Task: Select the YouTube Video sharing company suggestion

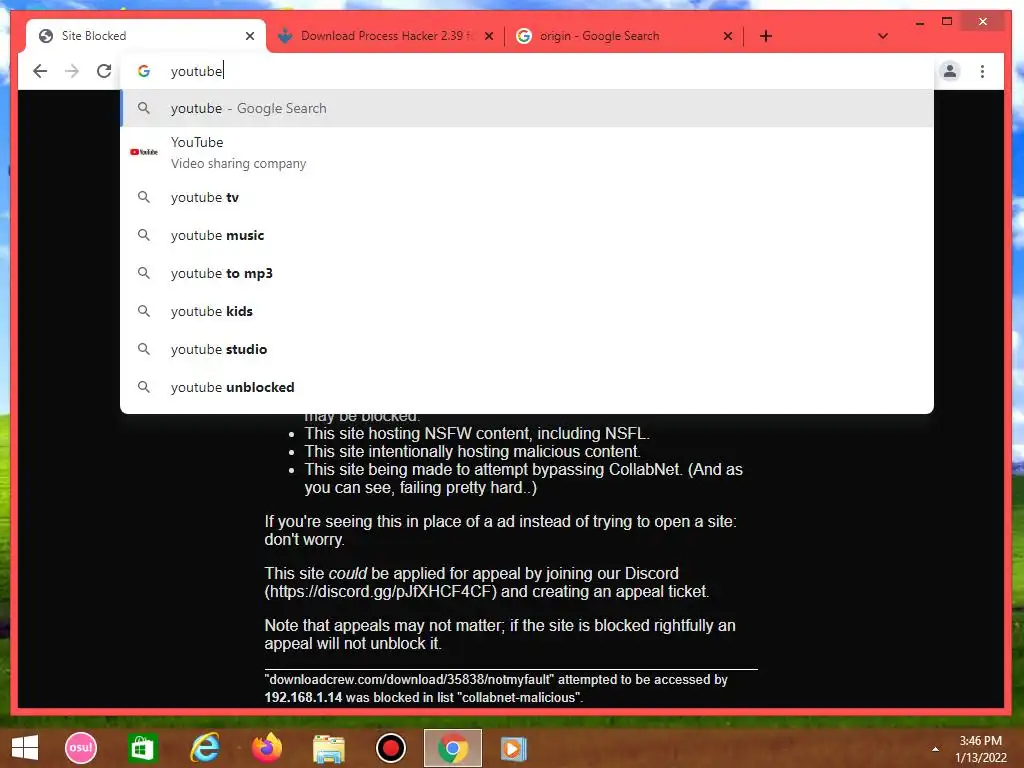Action: point(526,152)
